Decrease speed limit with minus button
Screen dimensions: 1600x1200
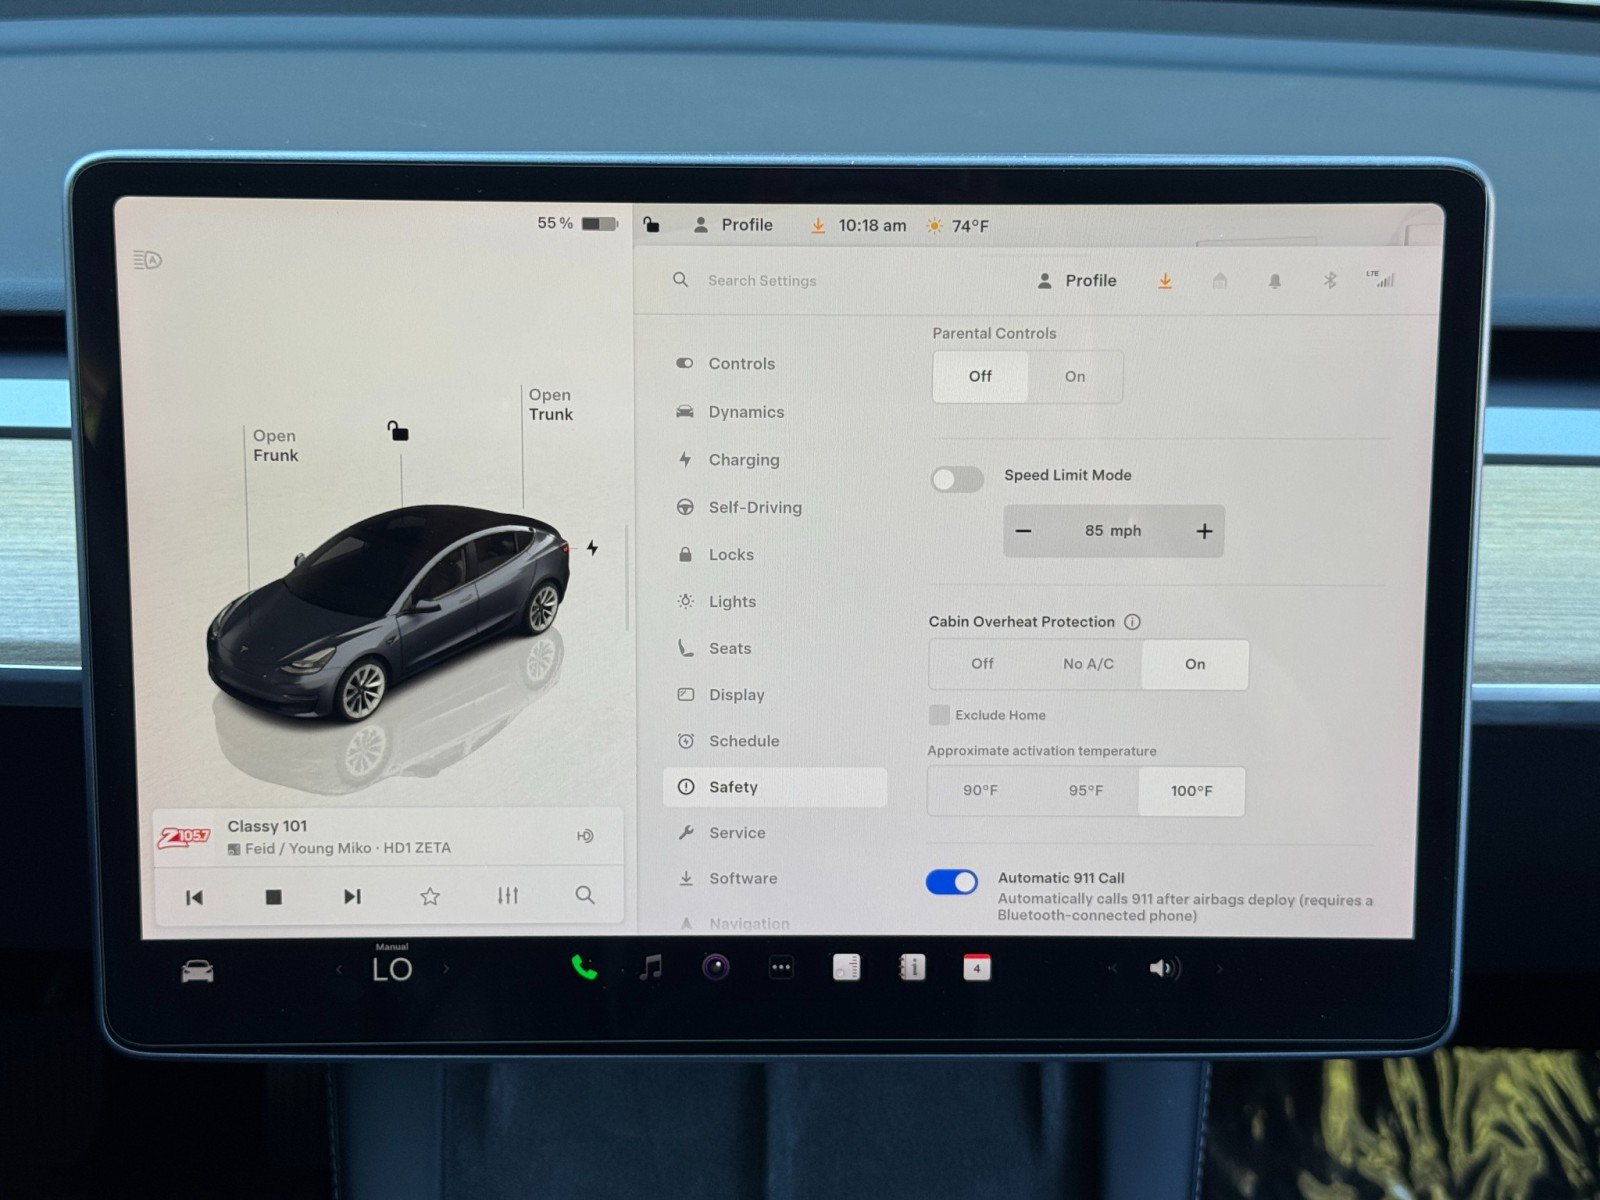coord(1023,531)
